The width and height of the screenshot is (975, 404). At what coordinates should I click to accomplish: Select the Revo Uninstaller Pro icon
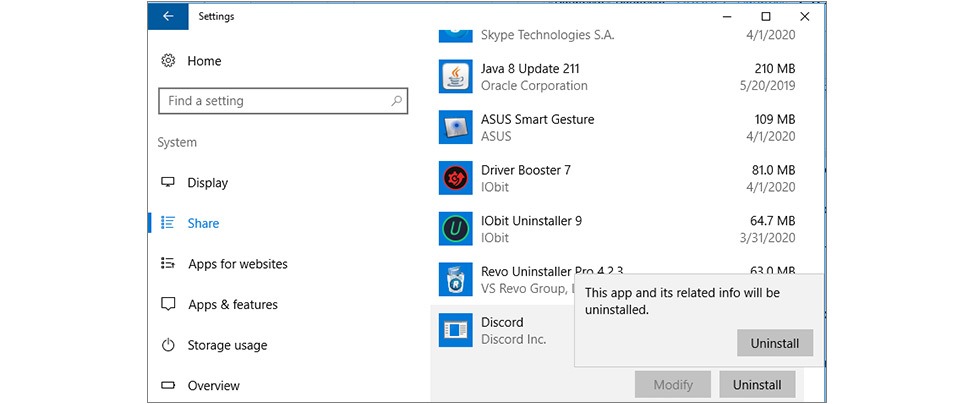pyautogui.click(x=455, y=280)
